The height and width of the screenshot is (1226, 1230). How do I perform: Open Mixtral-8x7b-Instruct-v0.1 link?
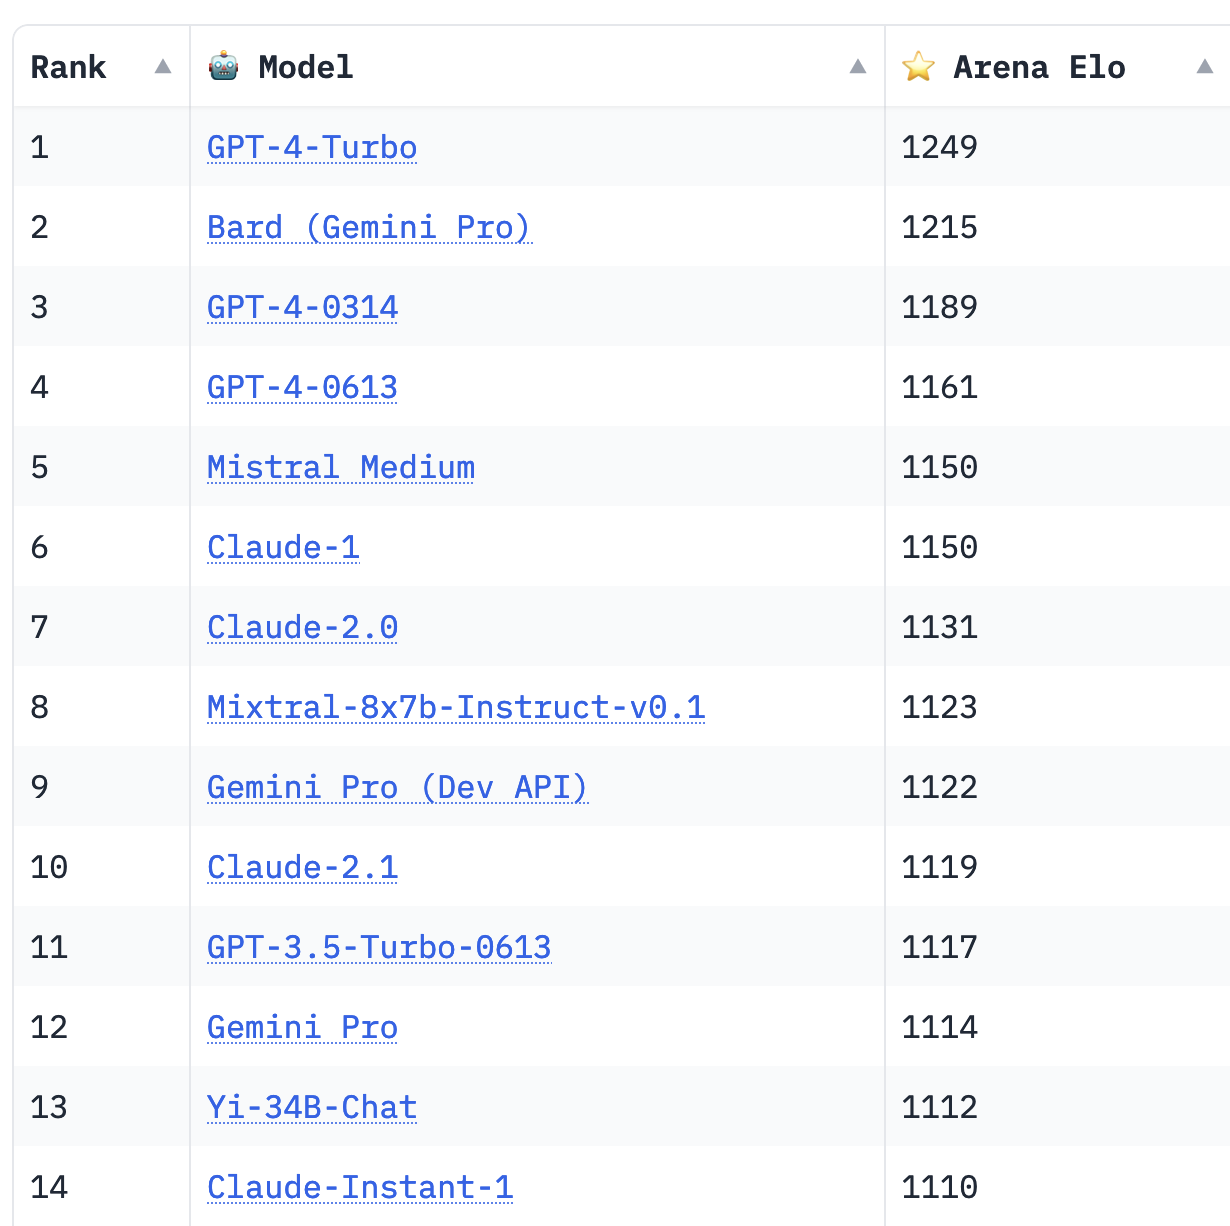(456, 707)
